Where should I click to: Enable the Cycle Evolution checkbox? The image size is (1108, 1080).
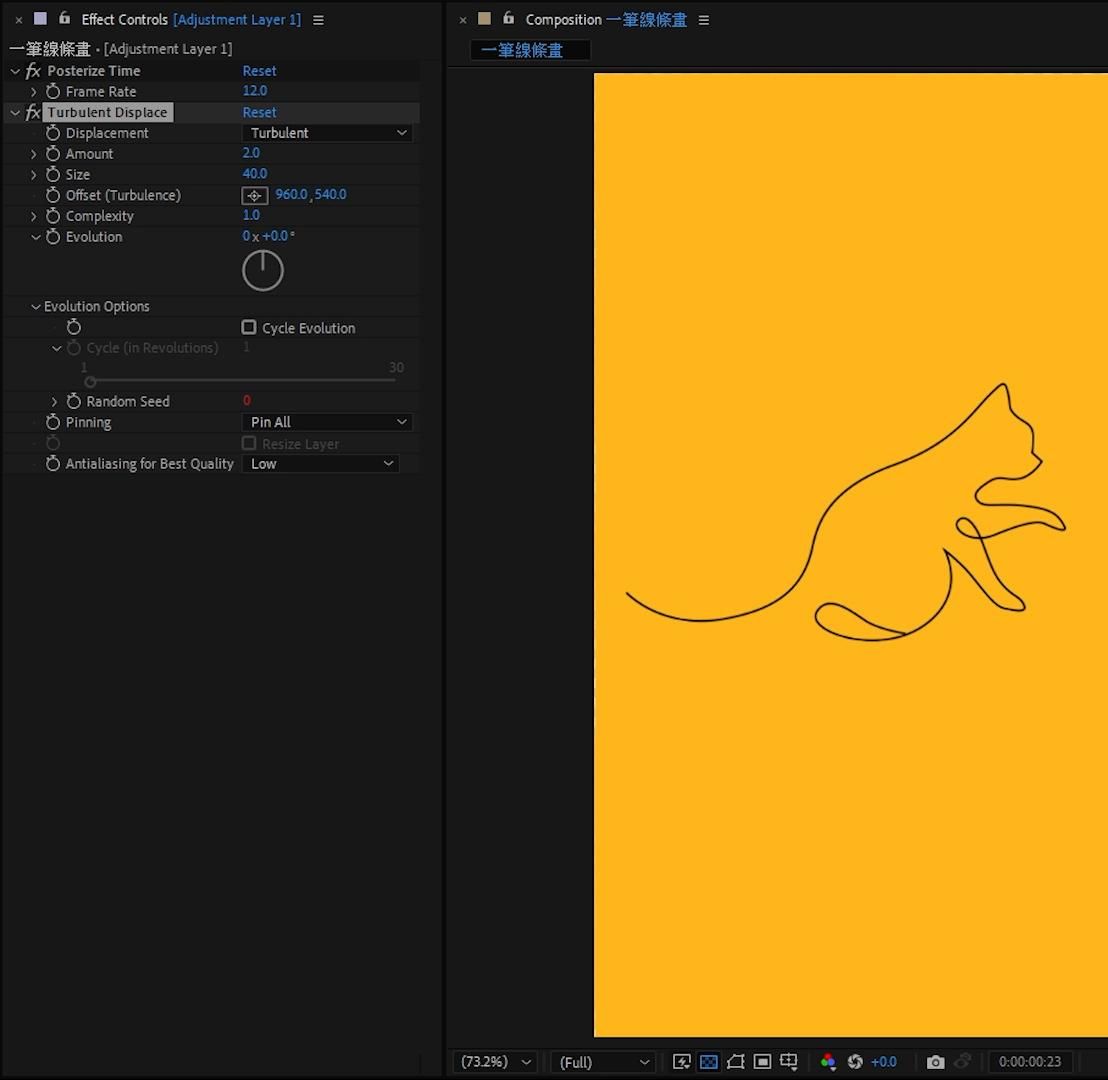coord(249,328)
